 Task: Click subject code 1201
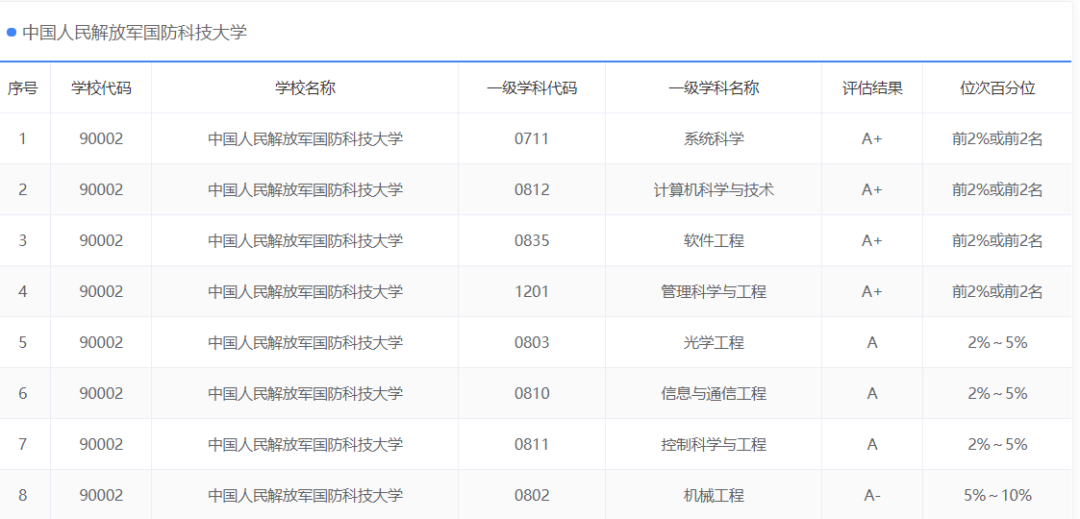pos(532,292)
